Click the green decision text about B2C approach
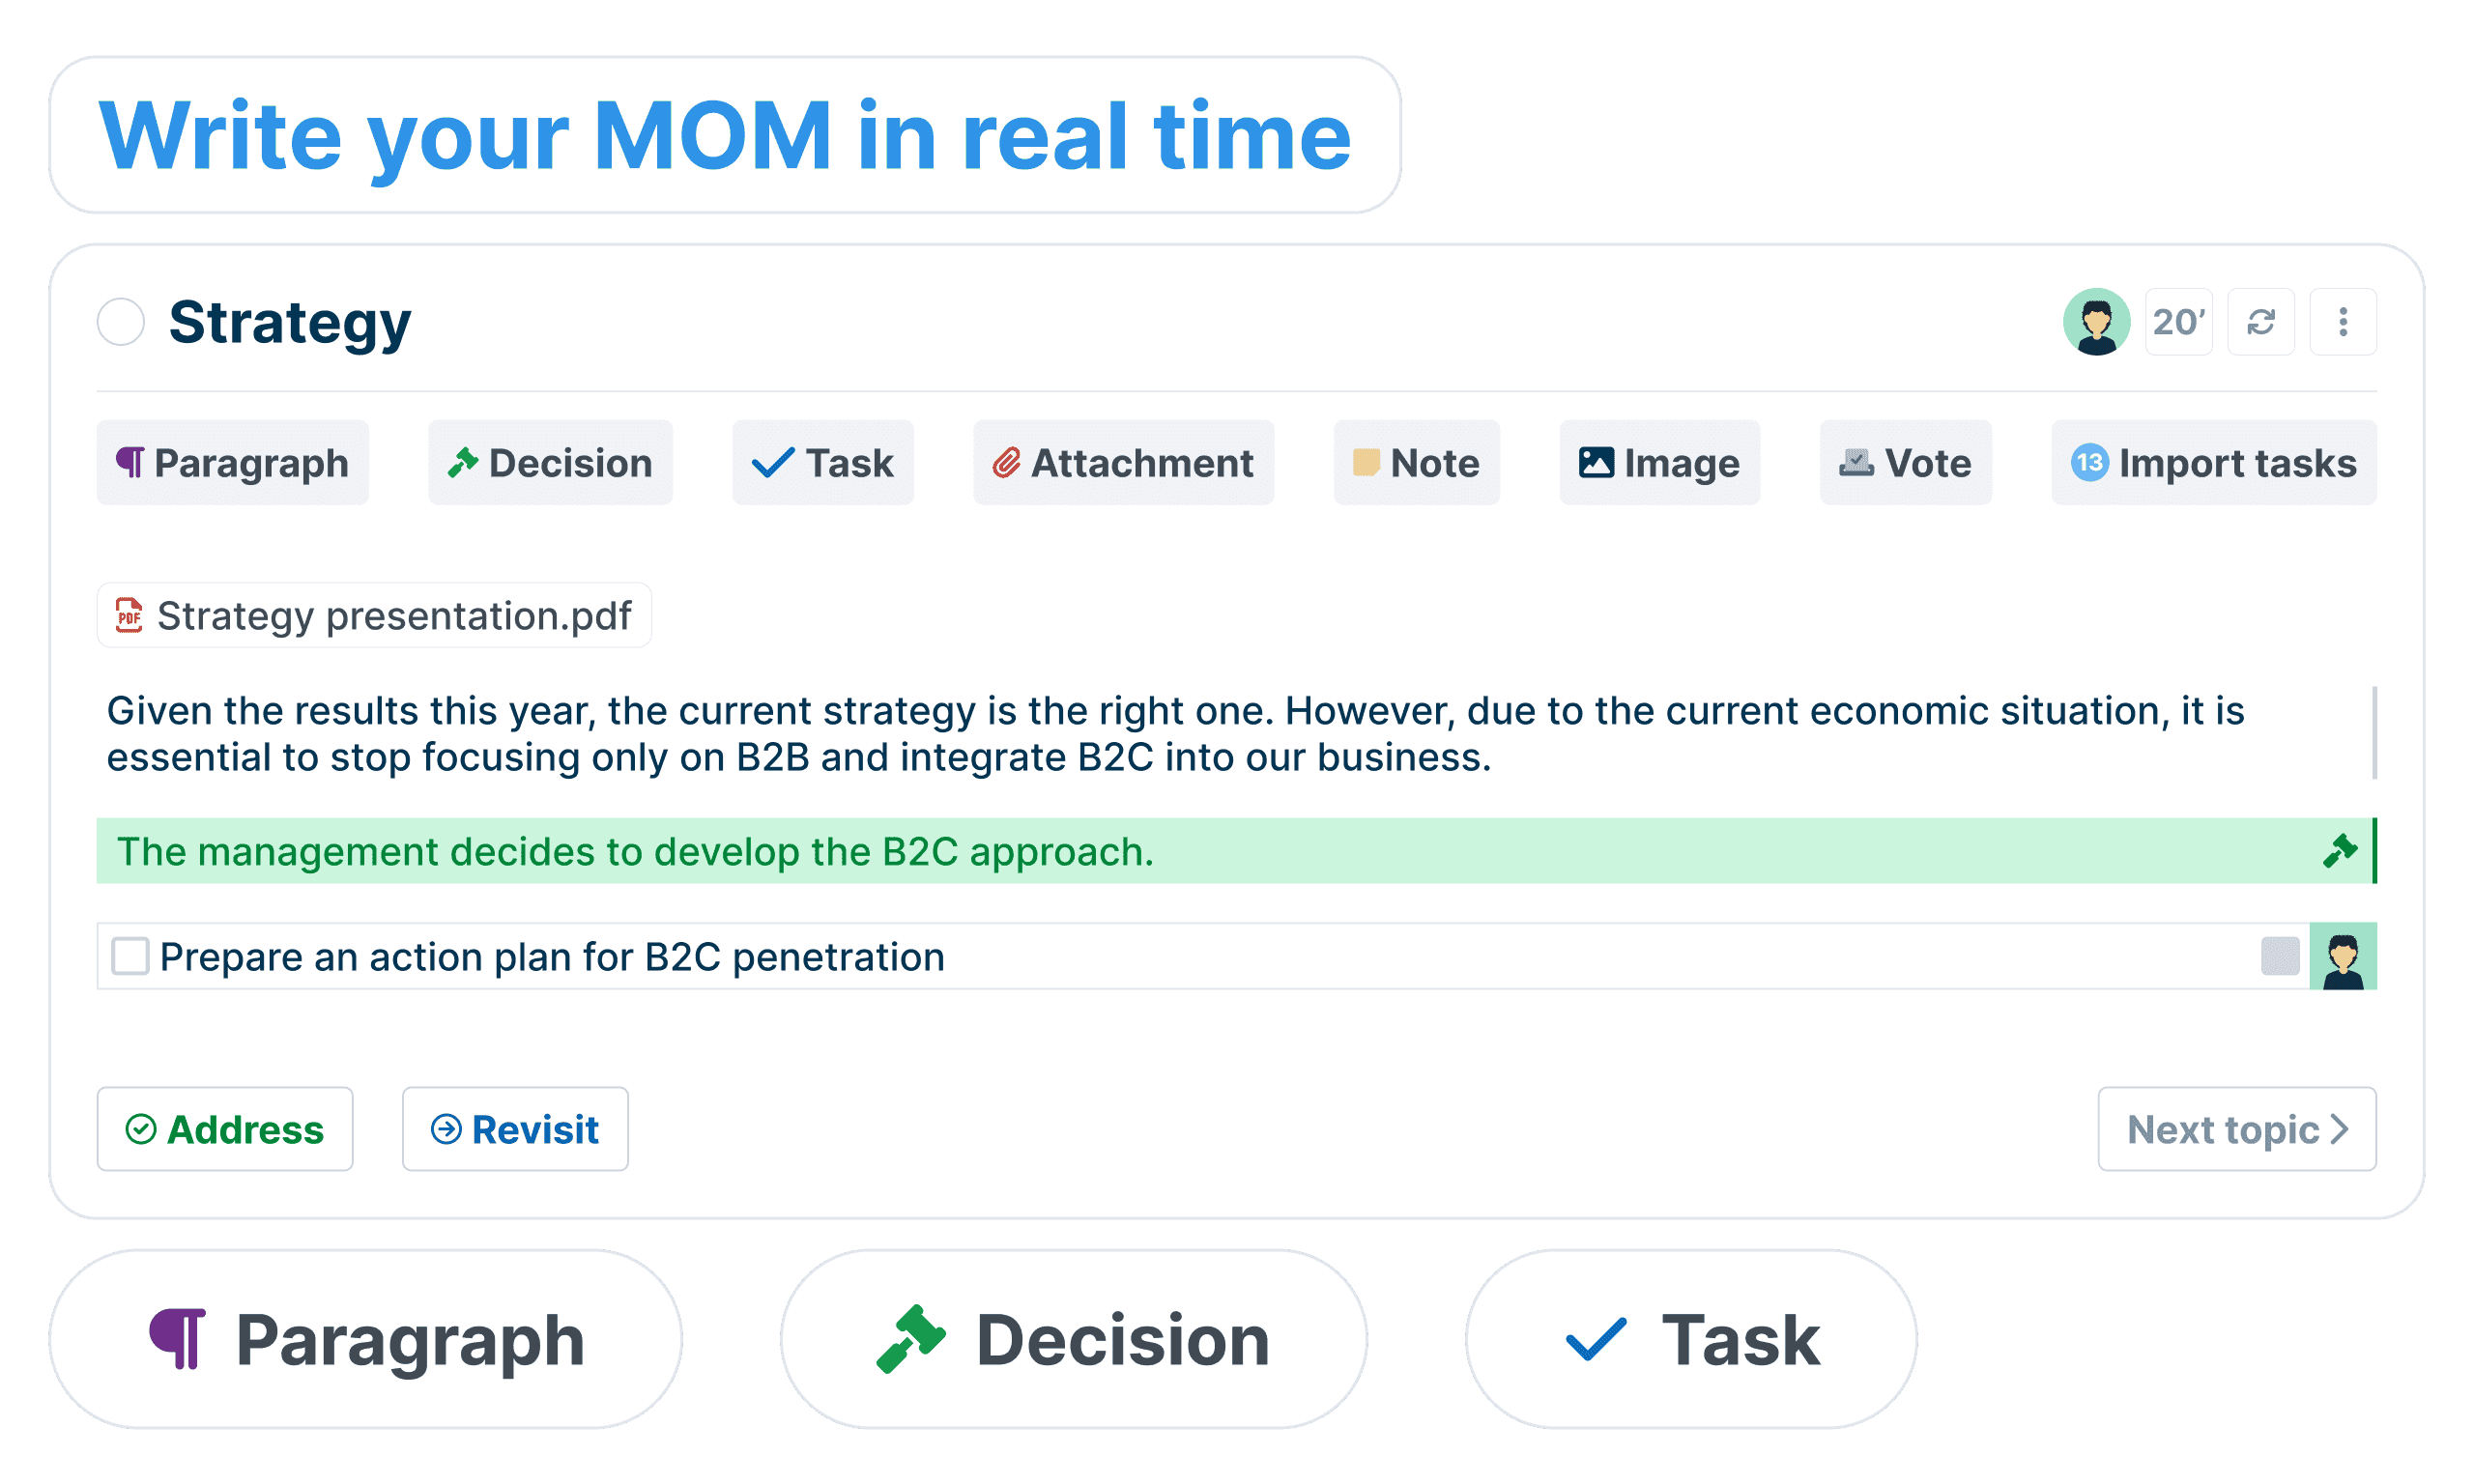 point(635,852)
